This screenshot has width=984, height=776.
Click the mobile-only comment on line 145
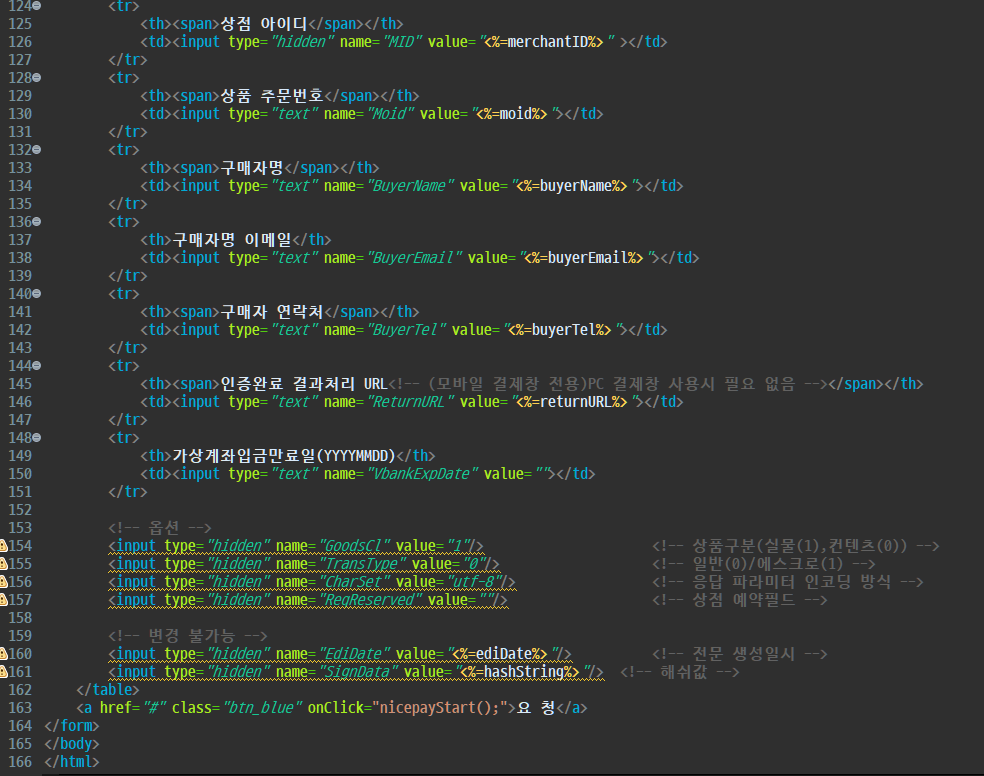click(608, 384)
